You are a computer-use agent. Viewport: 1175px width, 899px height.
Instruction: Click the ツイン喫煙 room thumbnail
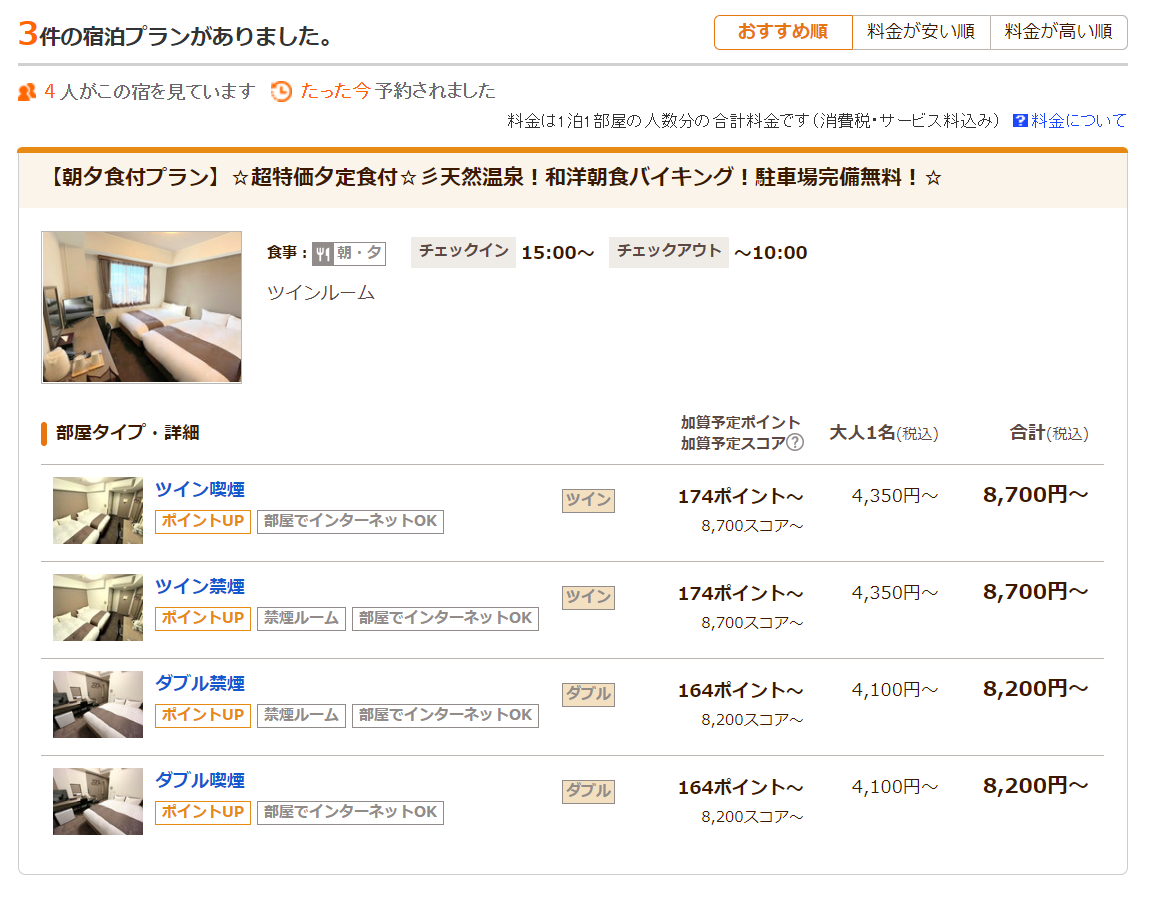[98, 510]
